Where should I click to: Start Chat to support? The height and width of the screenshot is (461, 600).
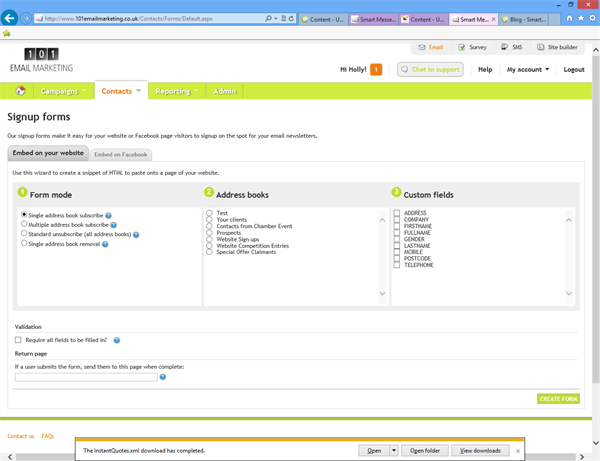(430, 70)
